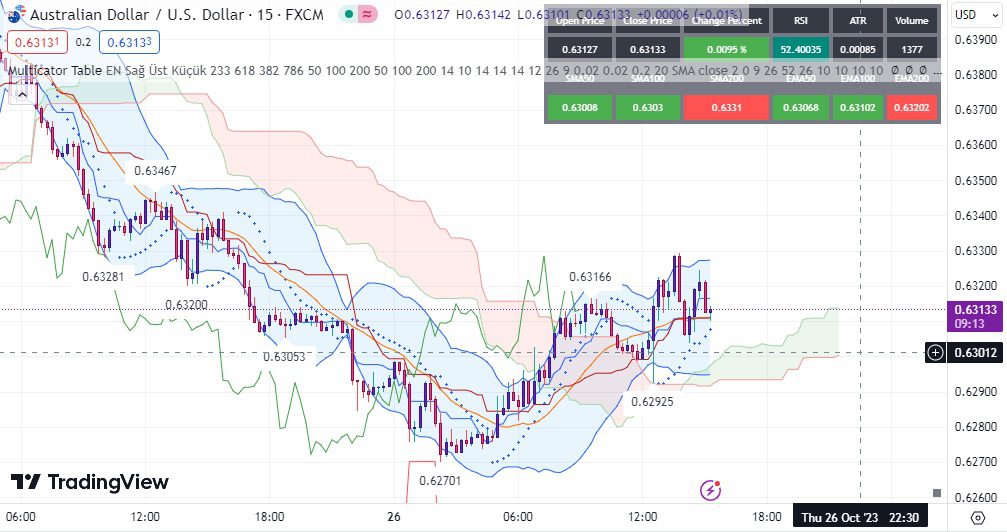Click the purple current price label with countdown 09:13
The height and width of the screenshot is (532, 1007).
[974, 316]
